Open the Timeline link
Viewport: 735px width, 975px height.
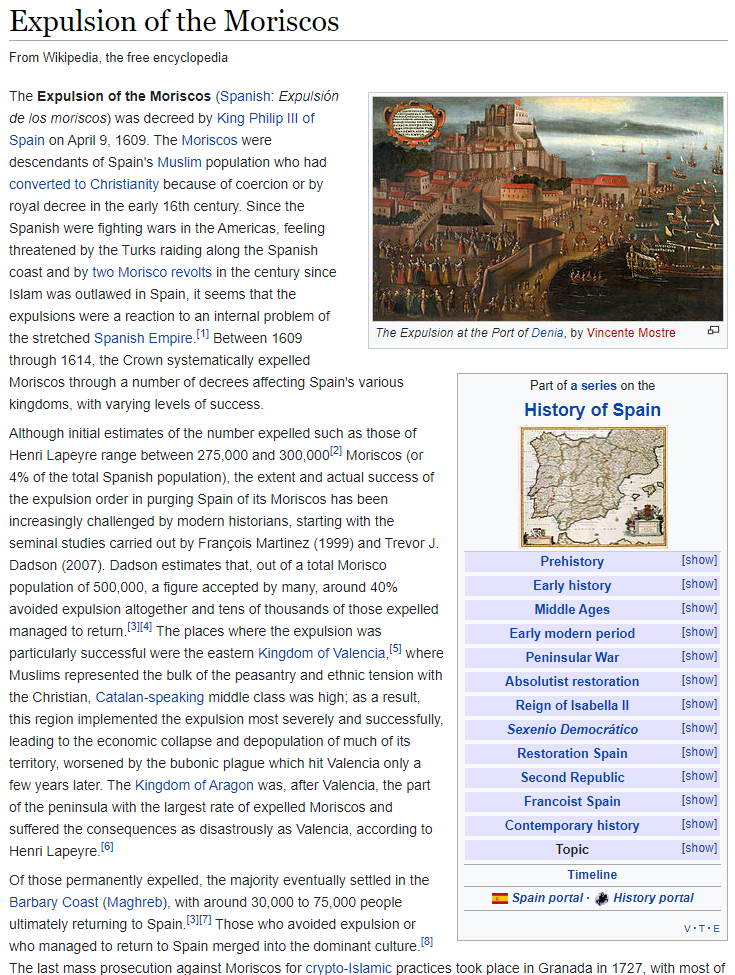pos(592,875)
